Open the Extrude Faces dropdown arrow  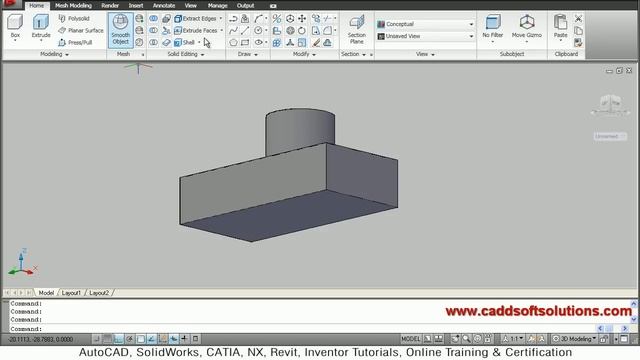(x=222, y=30)
